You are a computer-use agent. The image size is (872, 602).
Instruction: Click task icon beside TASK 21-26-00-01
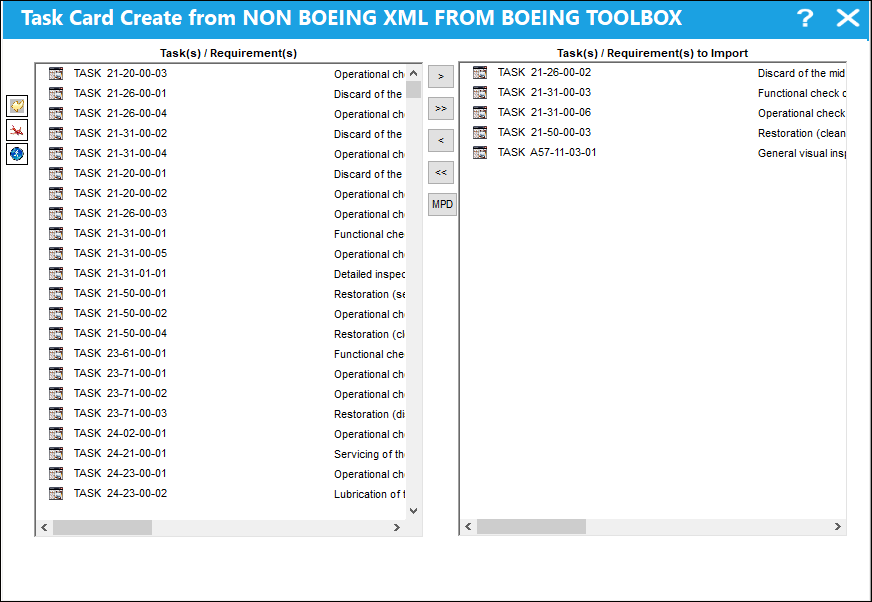pyautogui.click(x=56, y=93)
